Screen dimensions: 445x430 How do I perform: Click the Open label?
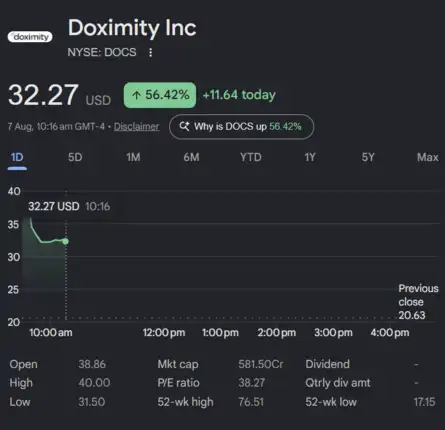pos(23,364)
